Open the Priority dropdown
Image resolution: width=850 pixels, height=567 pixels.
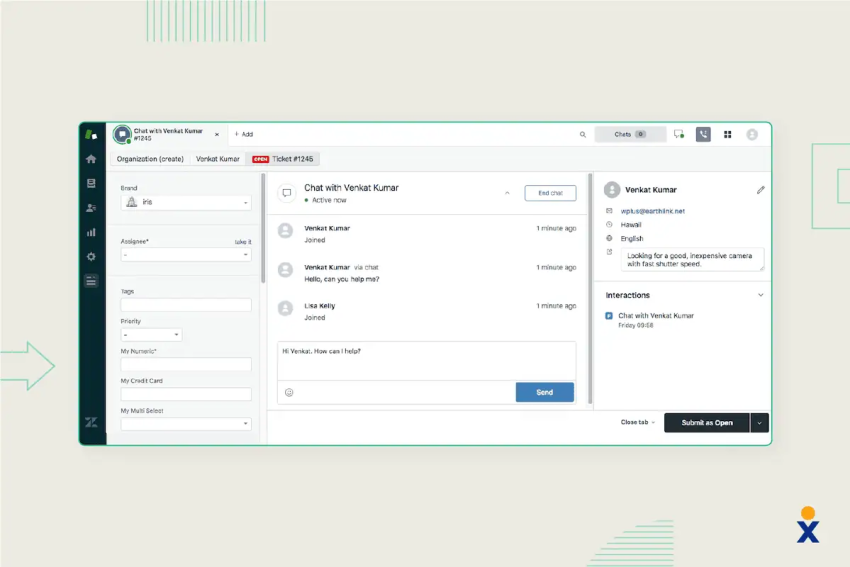click(151, 334)
